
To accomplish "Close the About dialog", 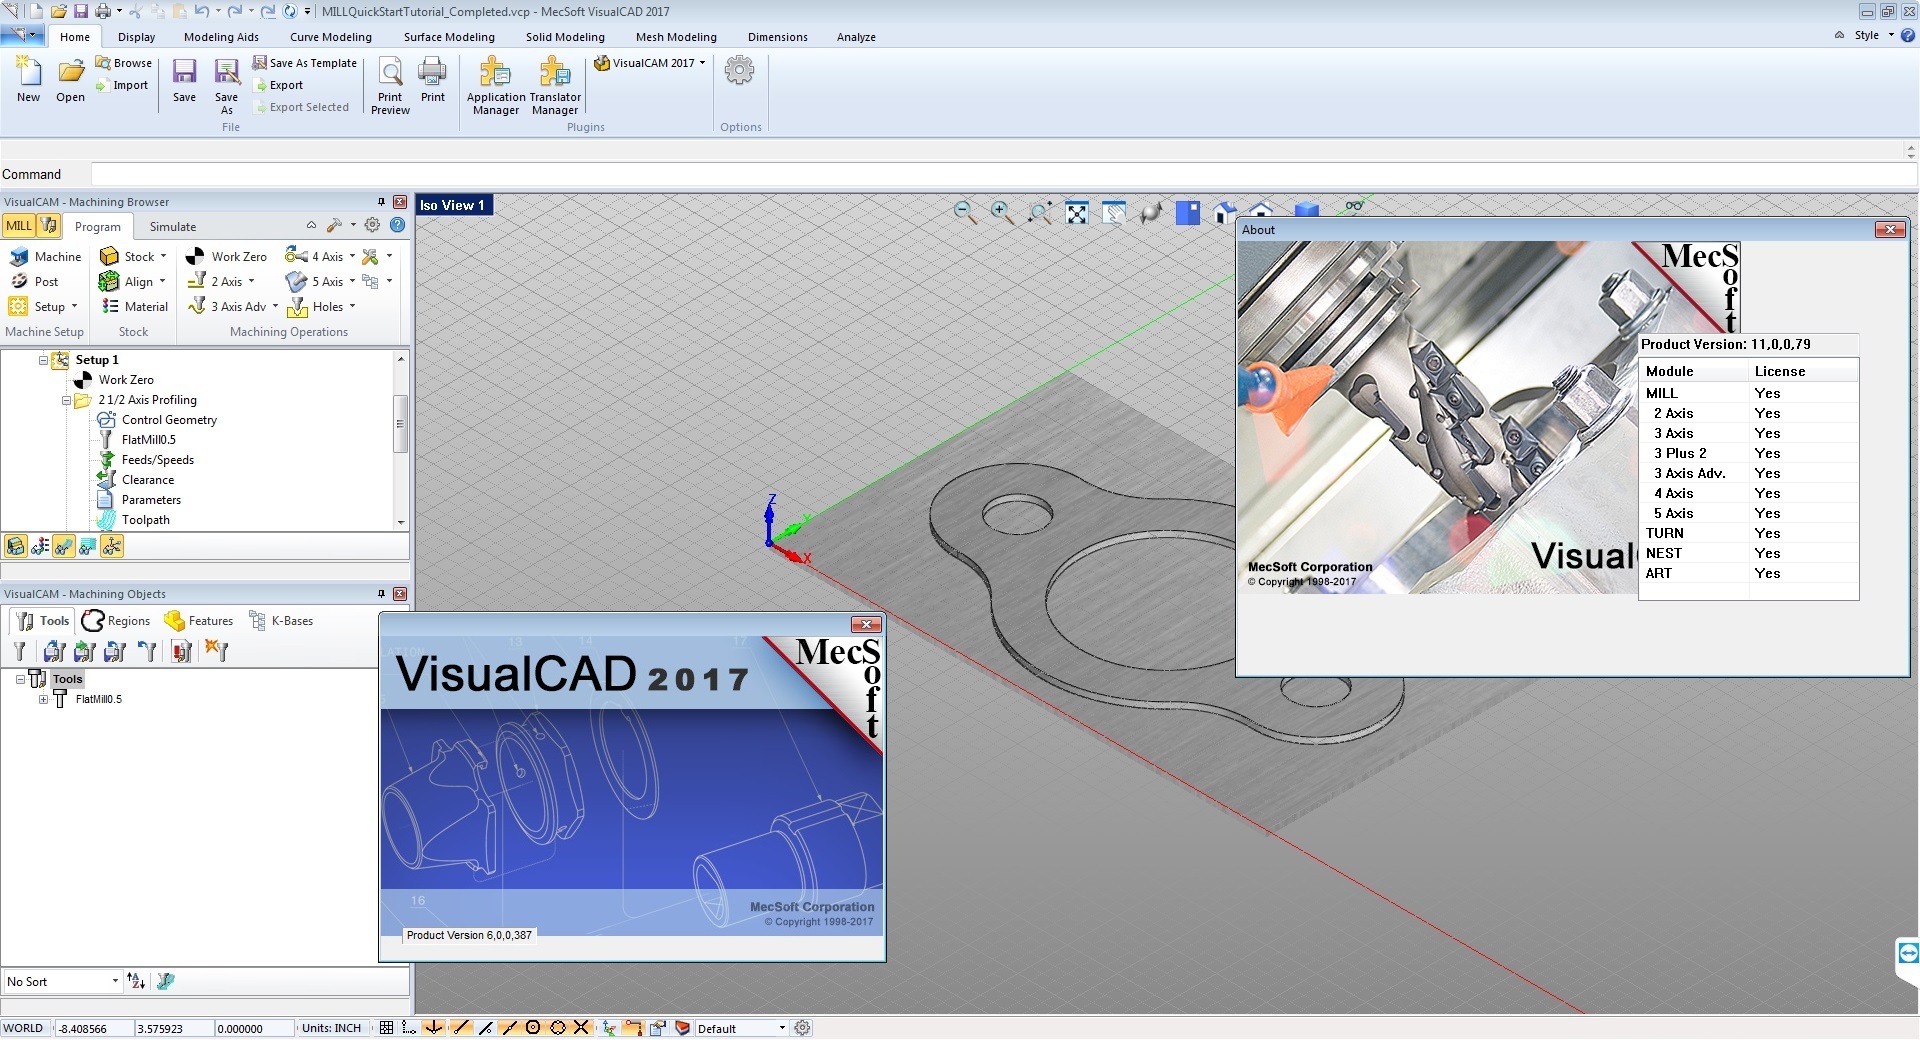I will coord(1890,229).
